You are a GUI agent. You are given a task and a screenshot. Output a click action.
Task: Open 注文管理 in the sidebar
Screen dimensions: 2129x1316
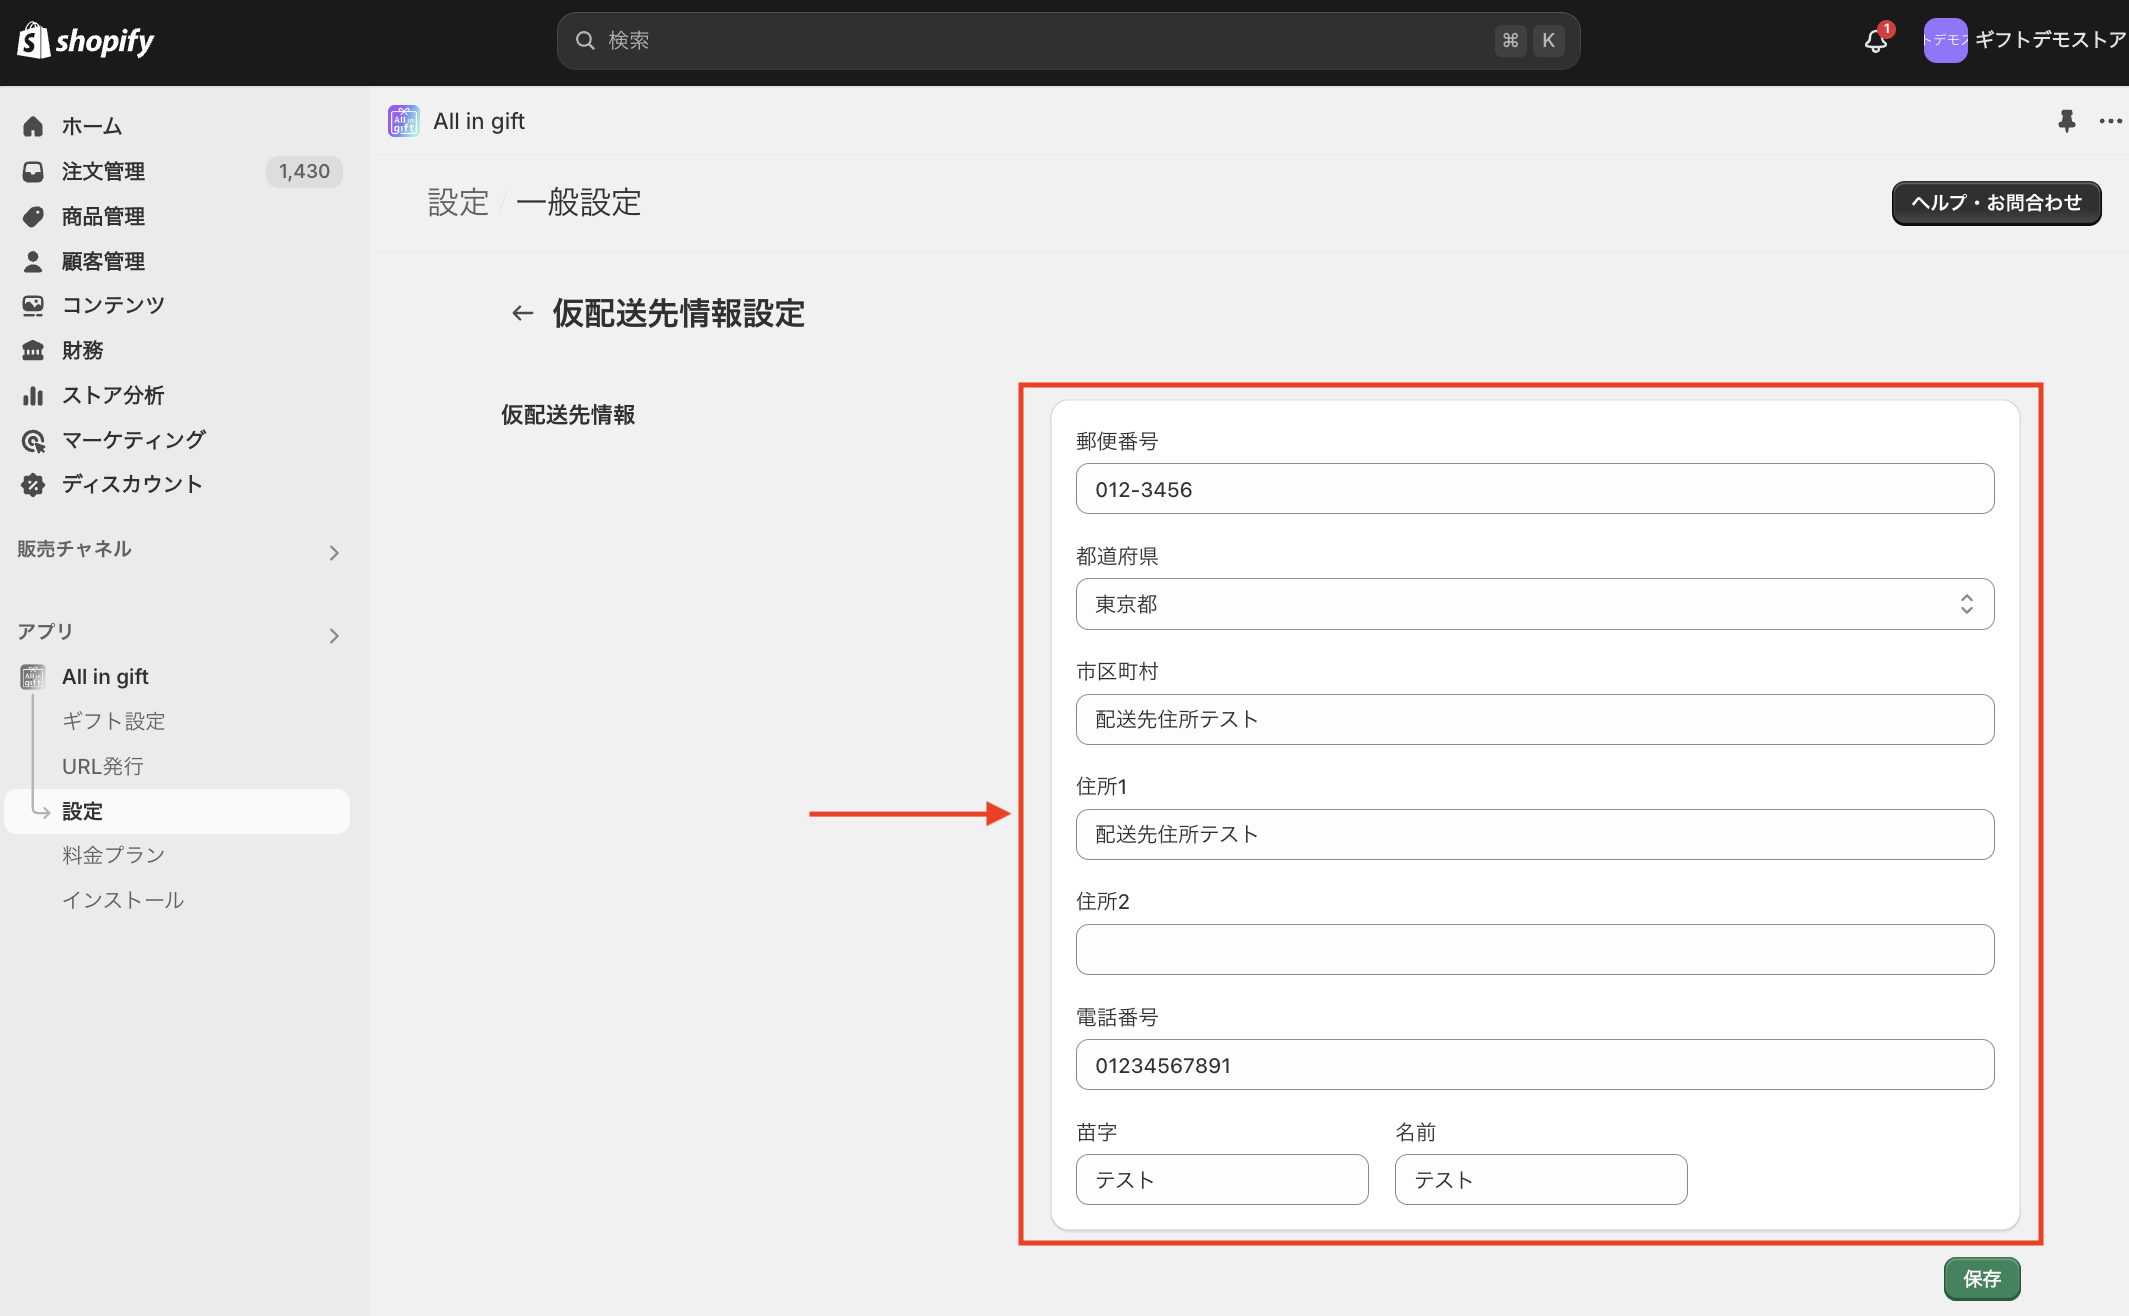pyautogui.click(x=103, y=172)
